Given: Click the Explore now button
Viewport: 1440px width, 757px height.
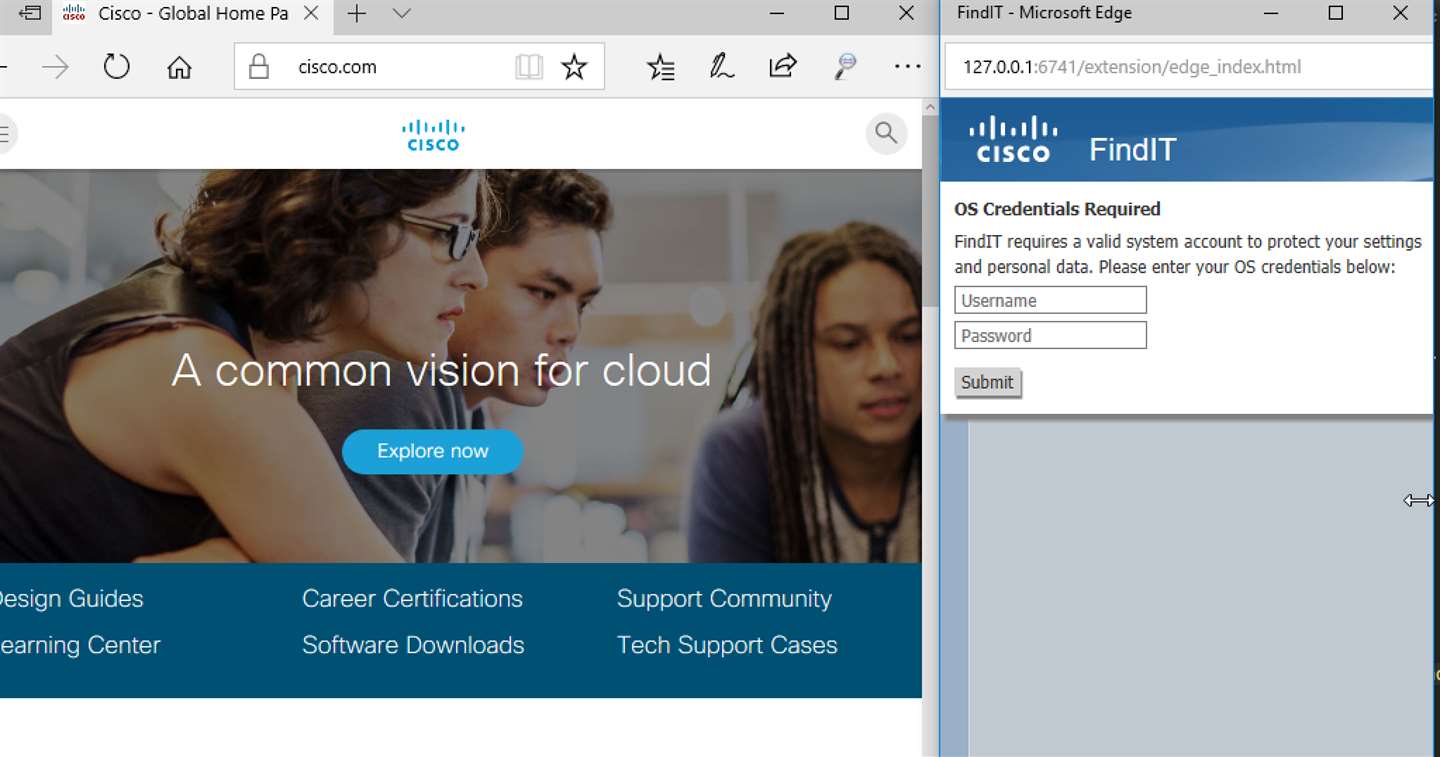Looking at the screenshot, I should (x=433, y=451).
